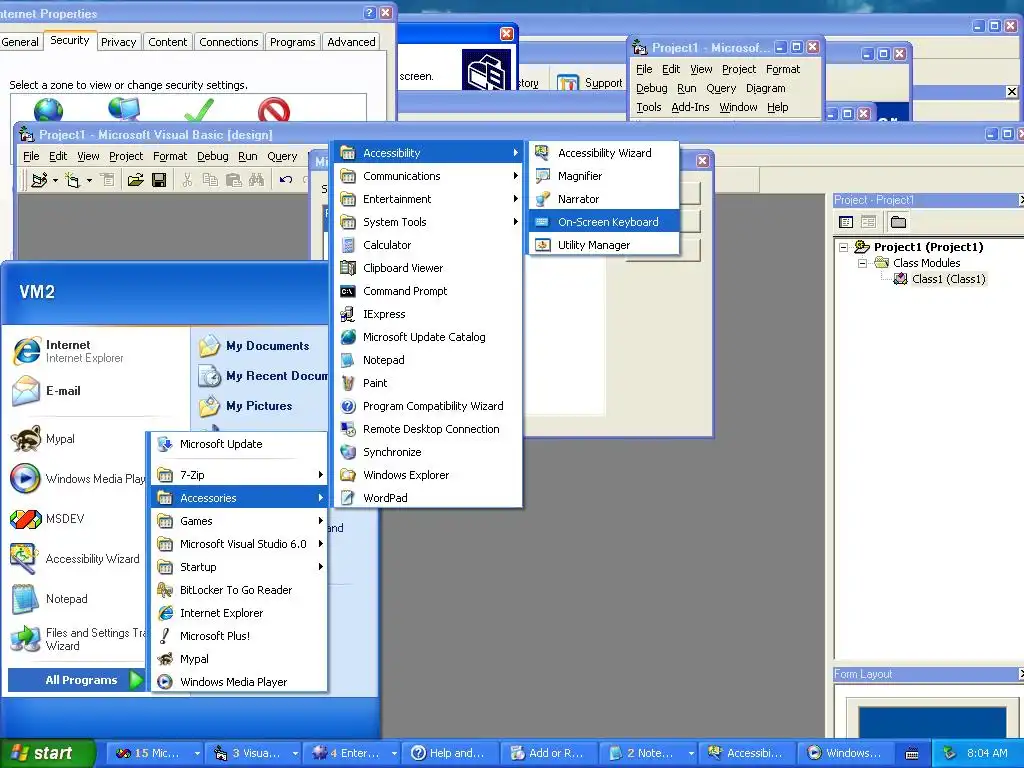
Task: Switch to the Advanced tab
Action: 351,42
